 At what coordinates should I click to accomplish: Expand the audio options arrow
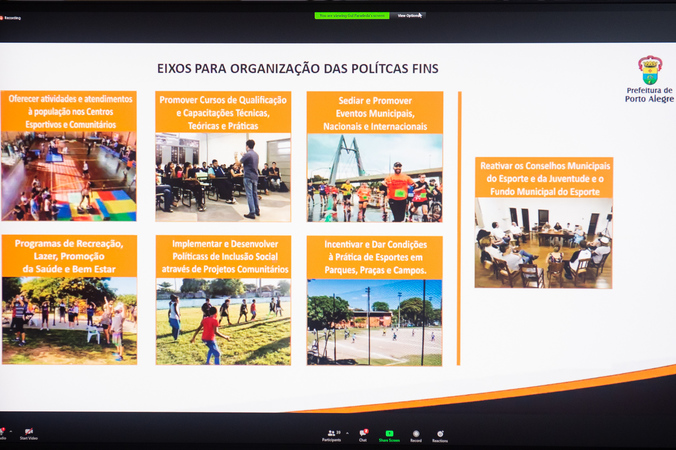click(x=11, y=431)
